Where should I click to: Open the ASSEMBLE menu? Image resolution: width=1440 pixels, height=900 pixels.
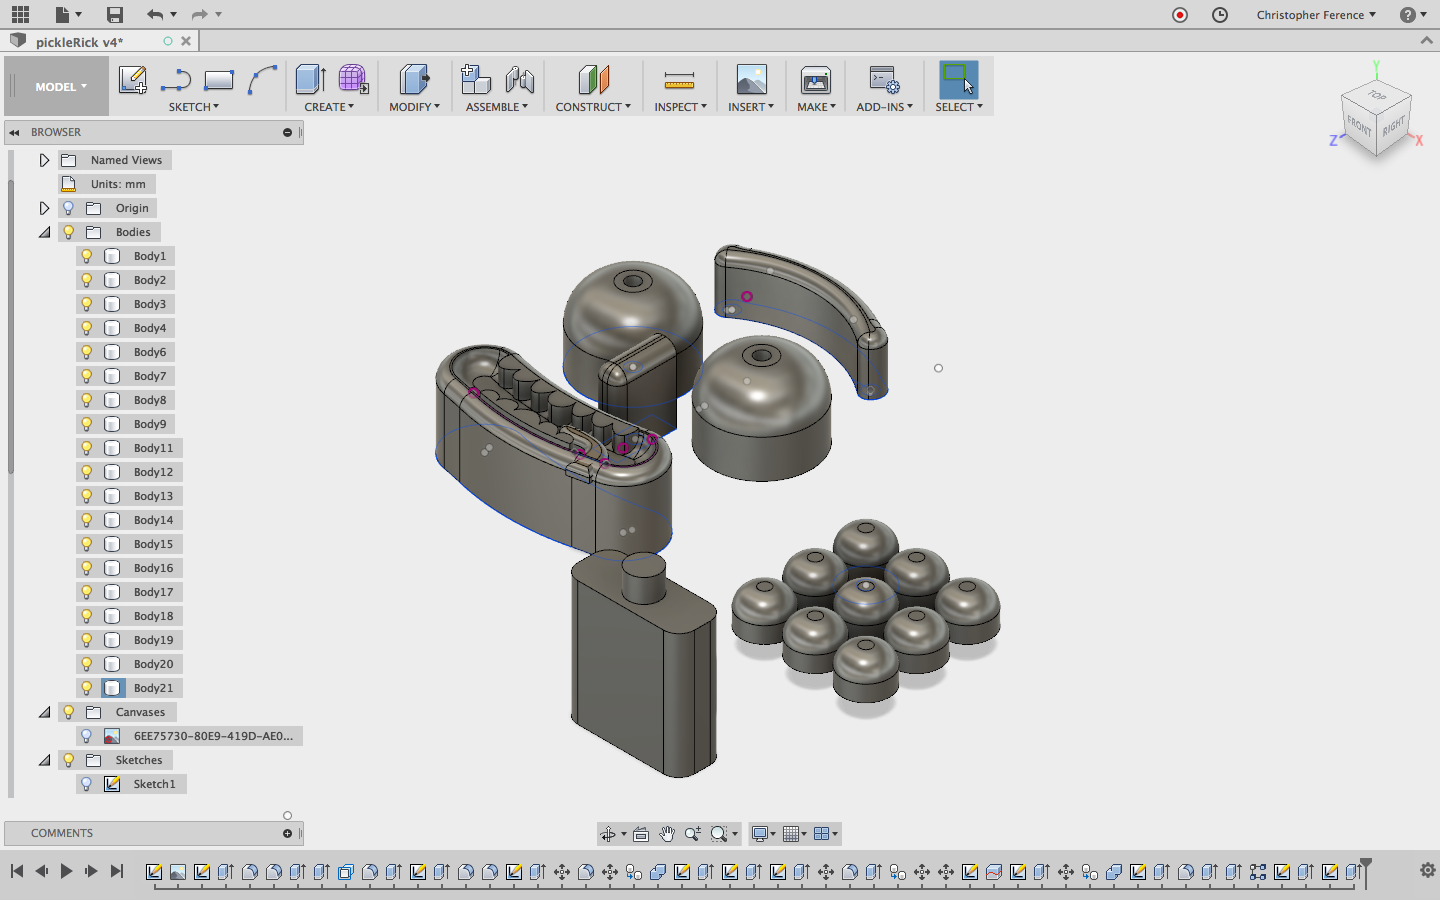click(496, 107)
